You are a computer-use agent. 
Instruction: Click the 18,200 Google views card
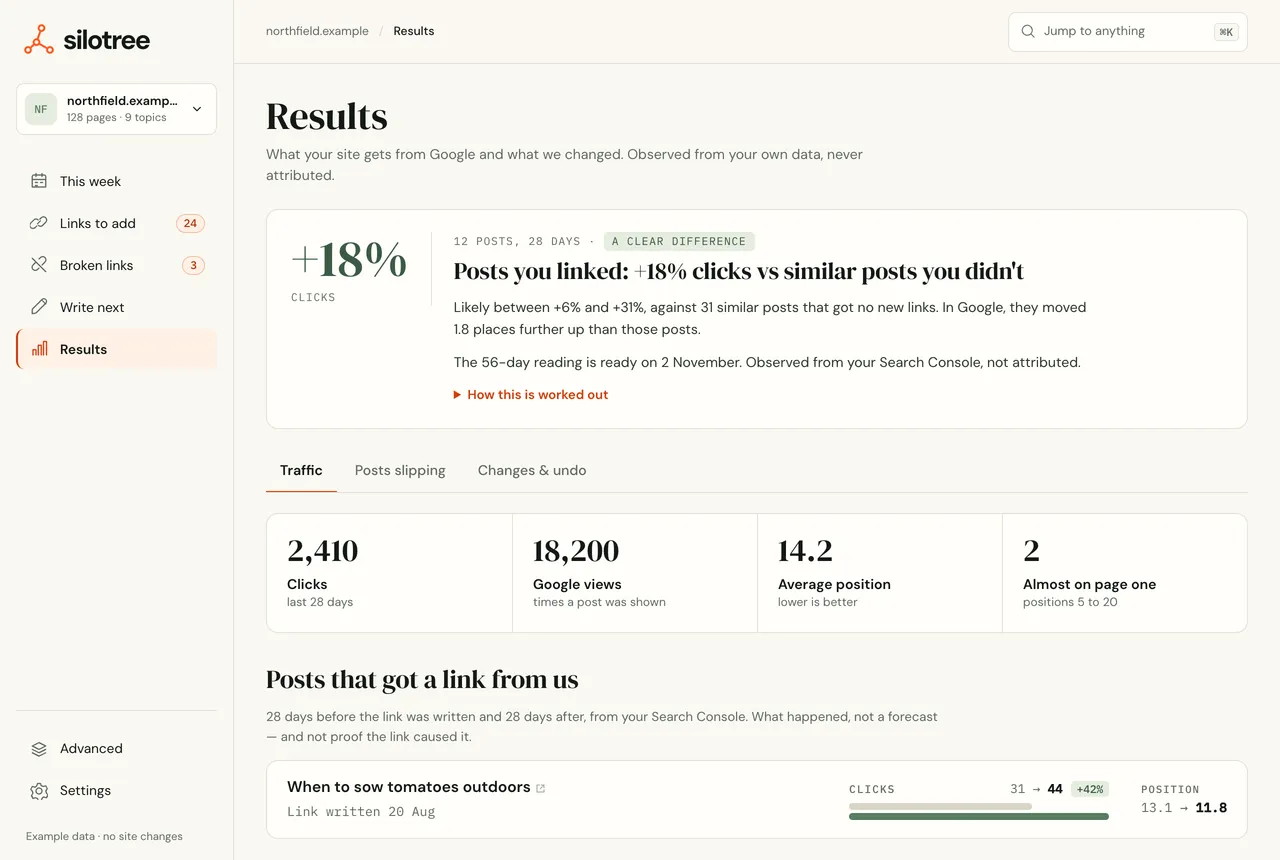pos(635,573)
